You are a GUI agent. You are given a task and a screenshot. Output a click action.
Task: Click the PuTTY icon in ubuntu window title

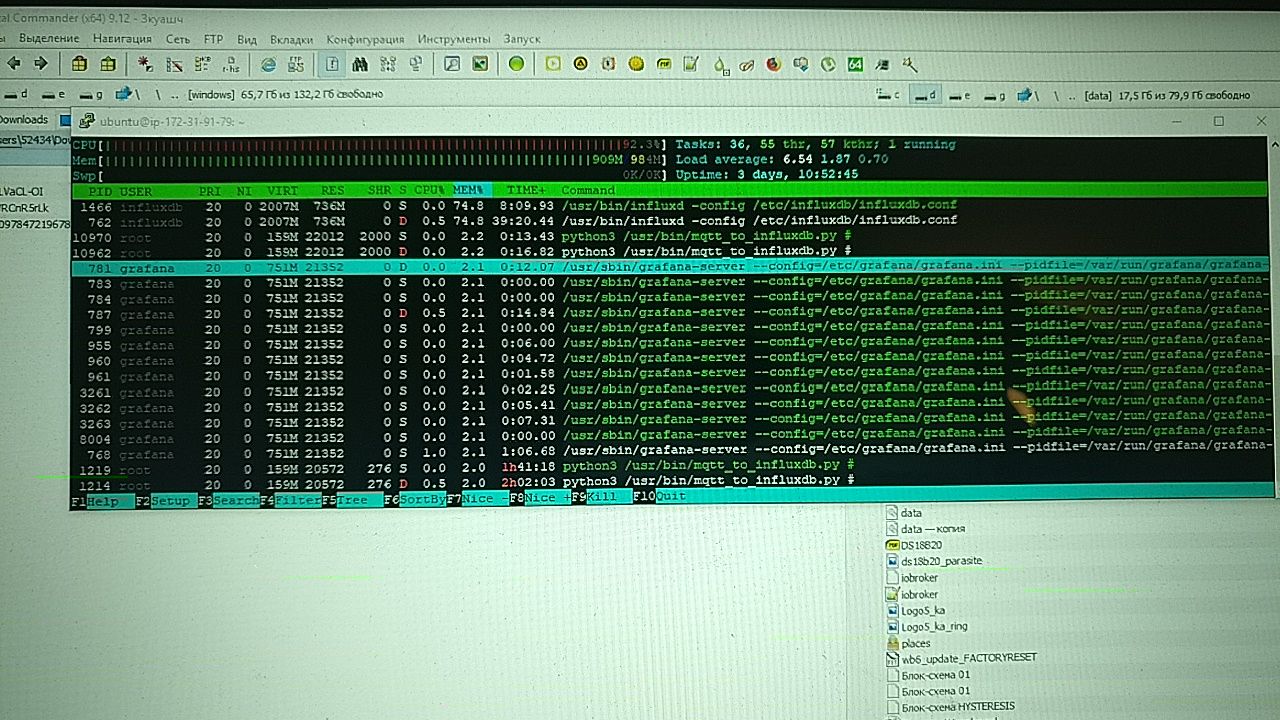[x=87, y=121]
